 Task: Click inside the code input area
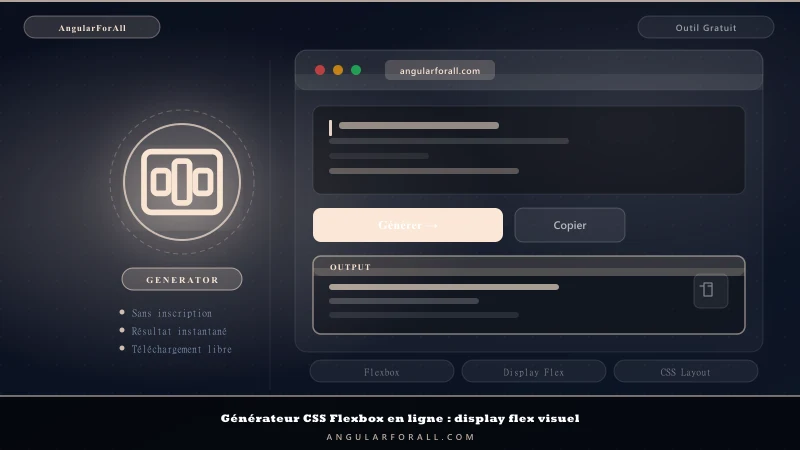click(529, 149)
